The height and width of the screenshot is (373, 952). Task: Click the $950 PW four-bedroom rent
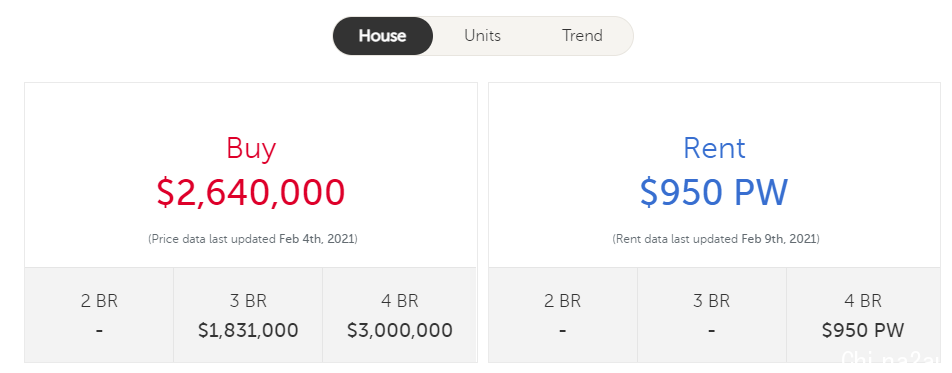(x=863, y=330)
